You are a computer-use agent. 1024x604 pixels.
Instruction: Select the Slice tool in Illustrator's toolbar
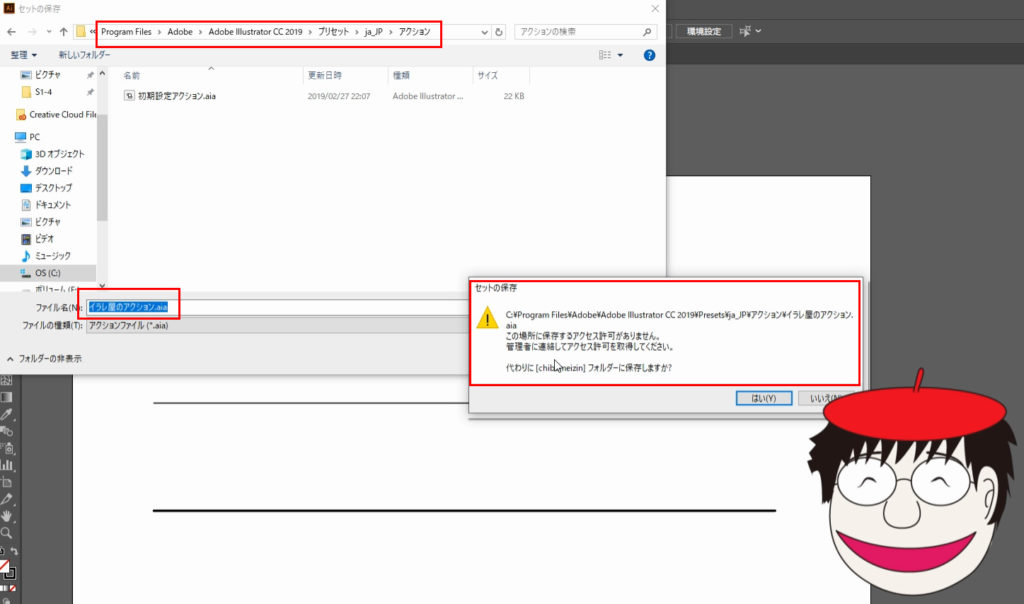click(7, 499)
